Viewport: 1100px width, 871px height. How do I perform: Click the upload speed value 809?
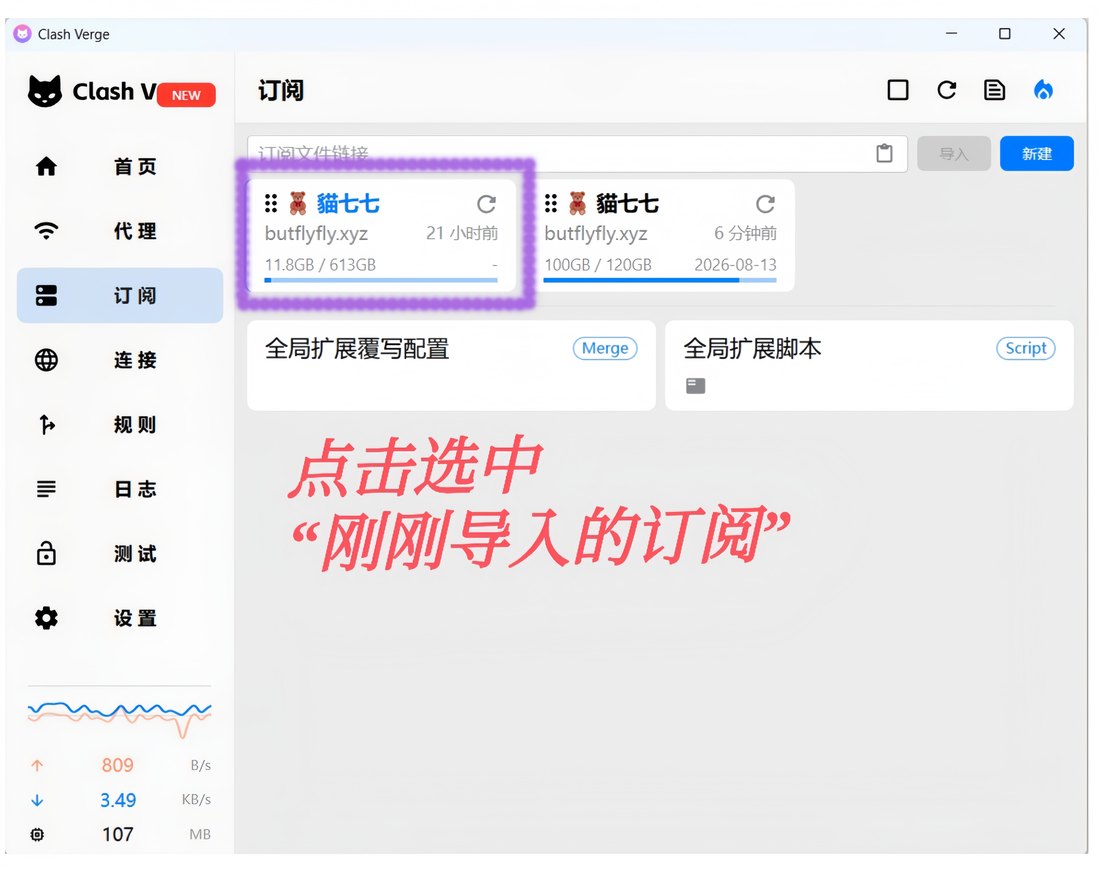pos(117,765)
